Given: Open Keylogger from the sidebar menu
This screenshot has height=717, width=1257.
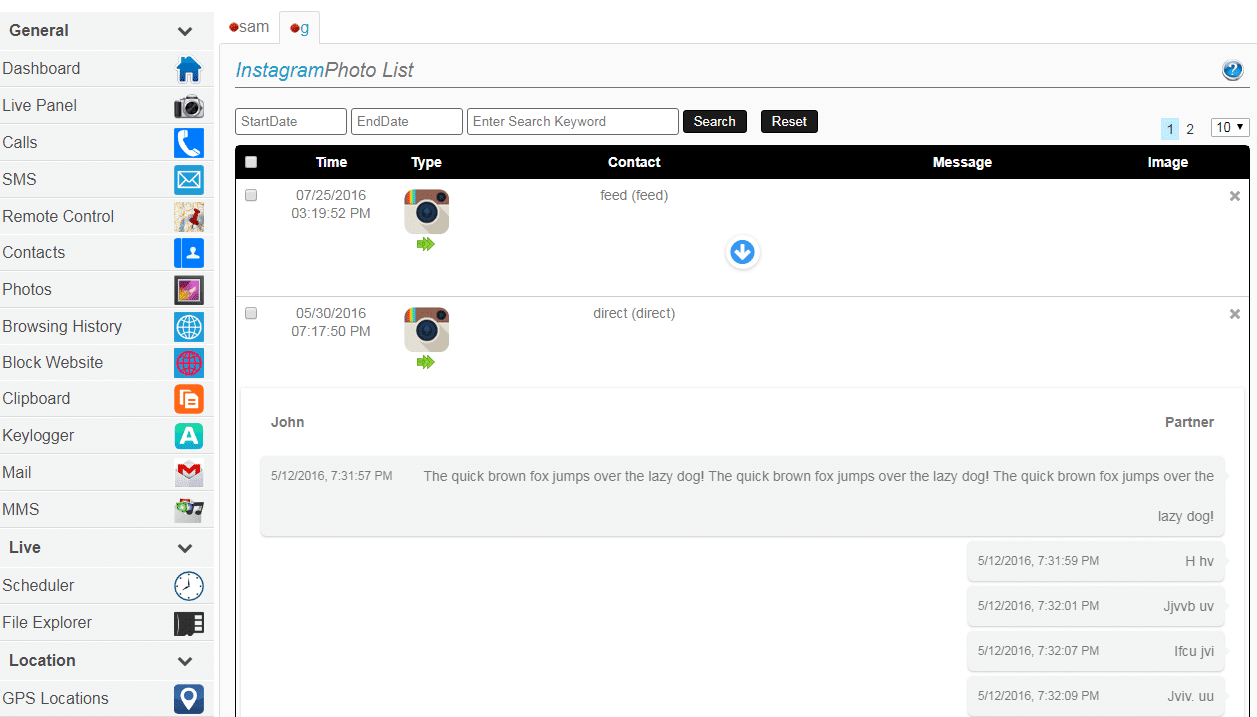Looking at the screenshot, I should [x=38, y=436].
